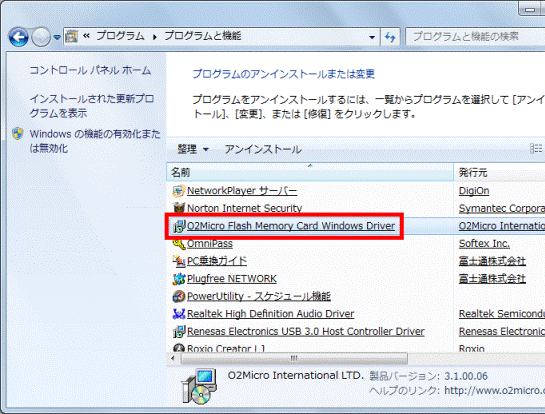545x414 pixels.
Task: Open the 整理 dropdown menu
Action: click(x=193, y=149)
